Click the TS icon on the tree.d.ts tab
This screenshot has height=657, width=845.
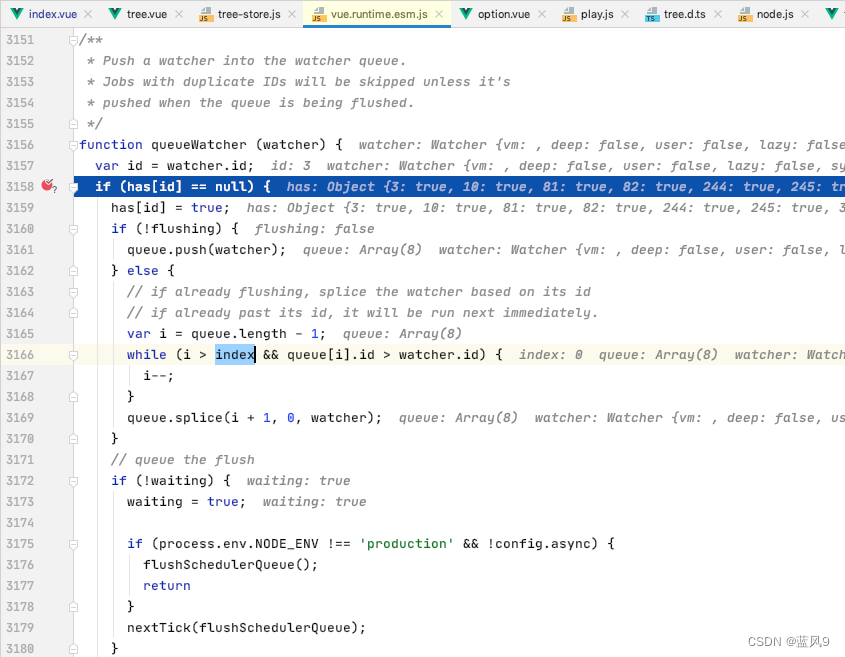[653, 15]
